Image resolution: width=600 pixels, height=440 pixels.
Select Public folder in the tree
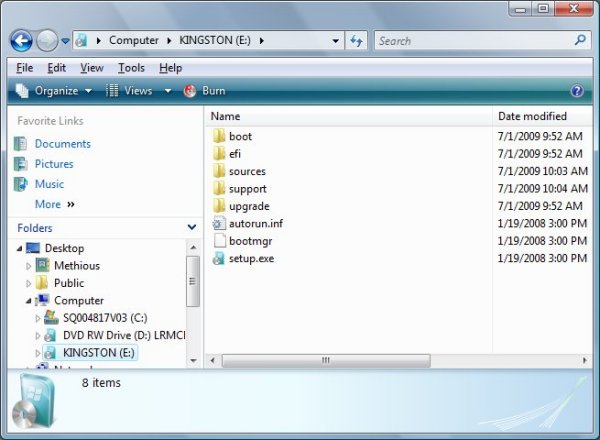tap(69, 283)
